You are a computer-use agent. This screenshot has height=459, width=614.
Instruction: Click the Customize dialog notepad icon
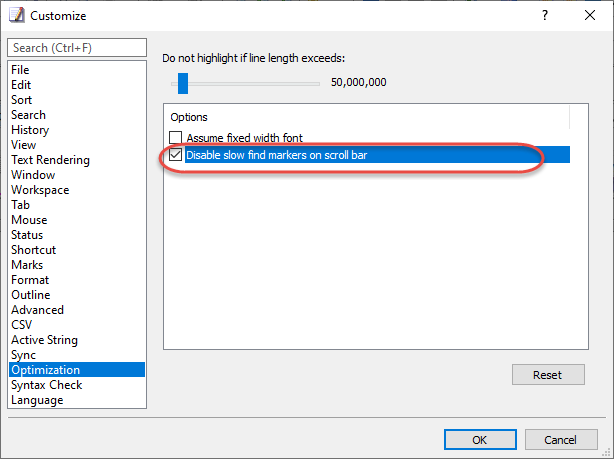pyautogui.click(x=17, y=15)
